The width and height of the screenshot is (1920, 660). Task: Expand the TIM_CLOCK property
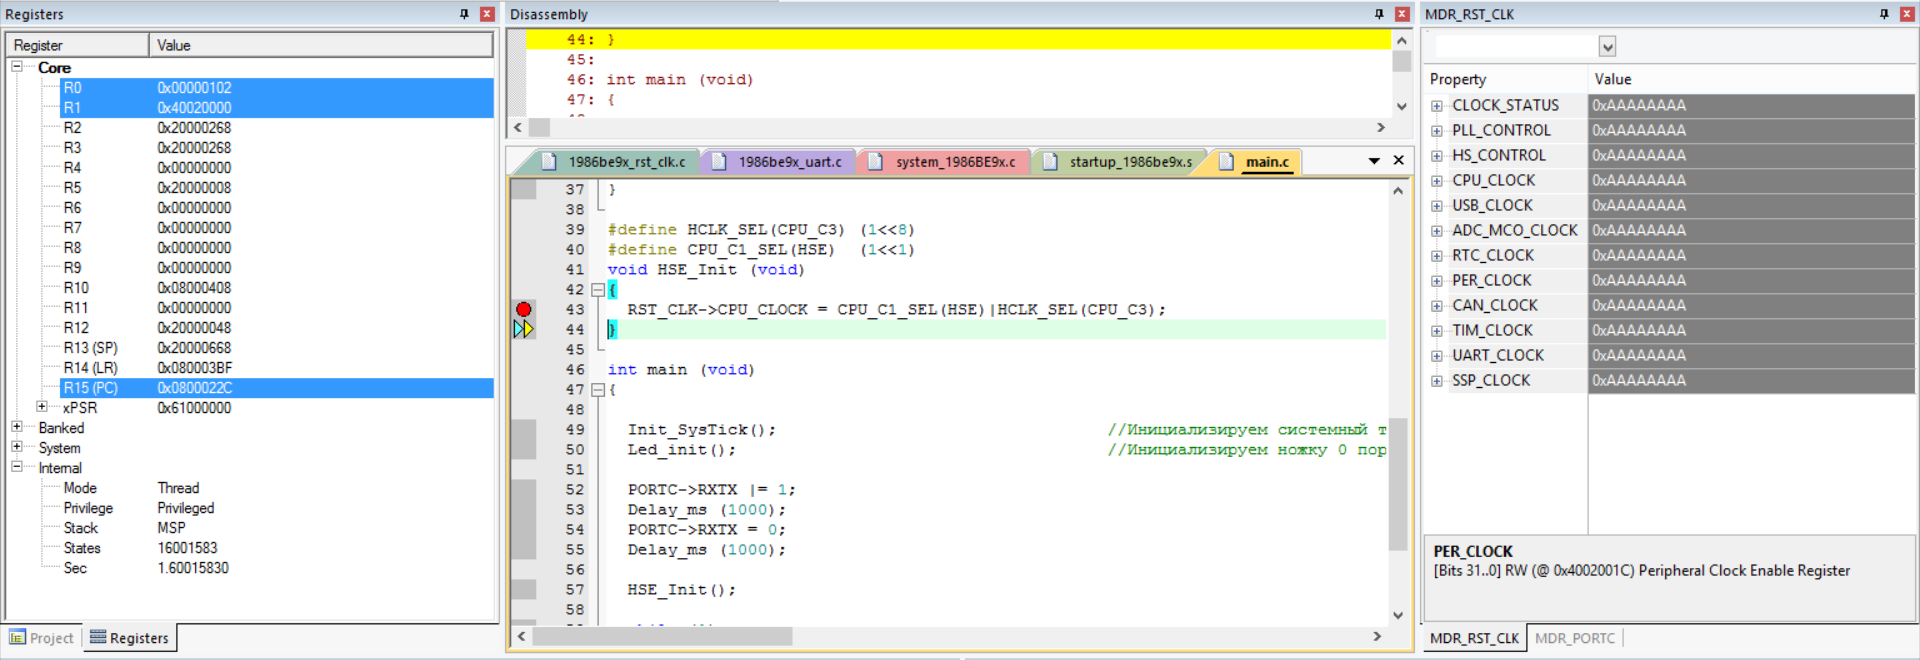(1437, 331)
